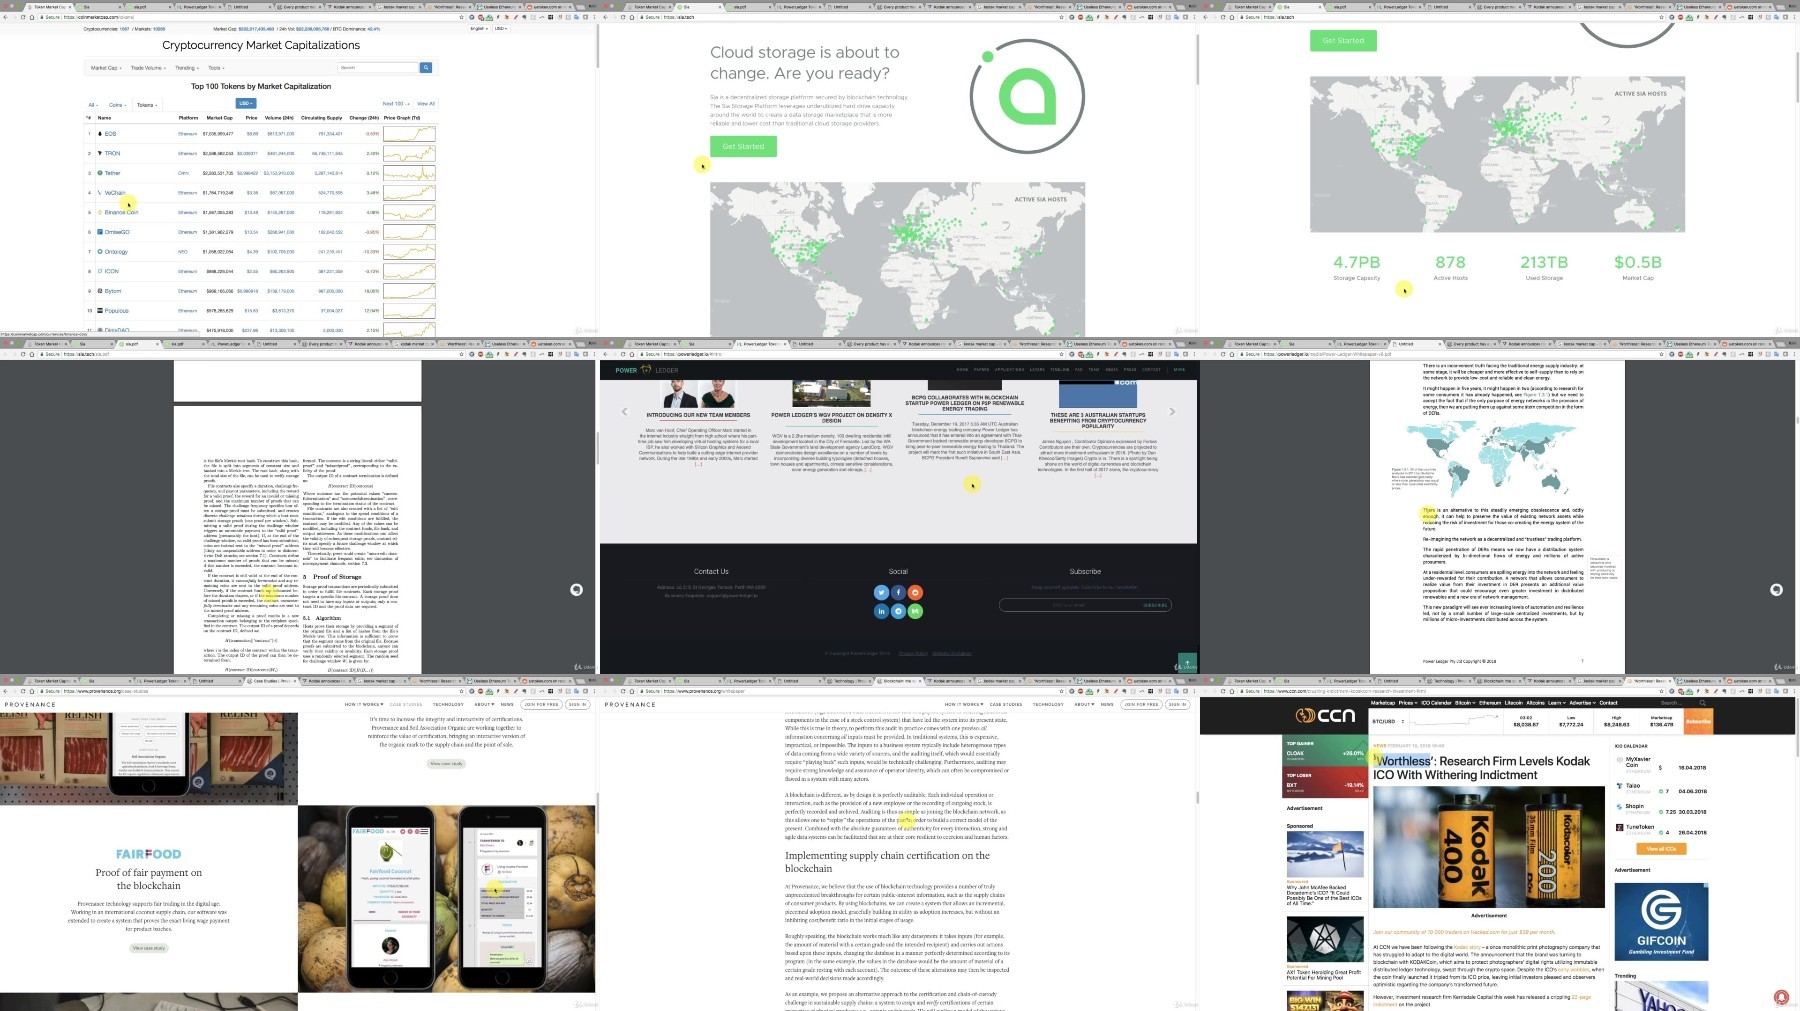Click View all ICOs on CCN
The height and width of the screenshot is (1011, 1800).
point(1661,849)
